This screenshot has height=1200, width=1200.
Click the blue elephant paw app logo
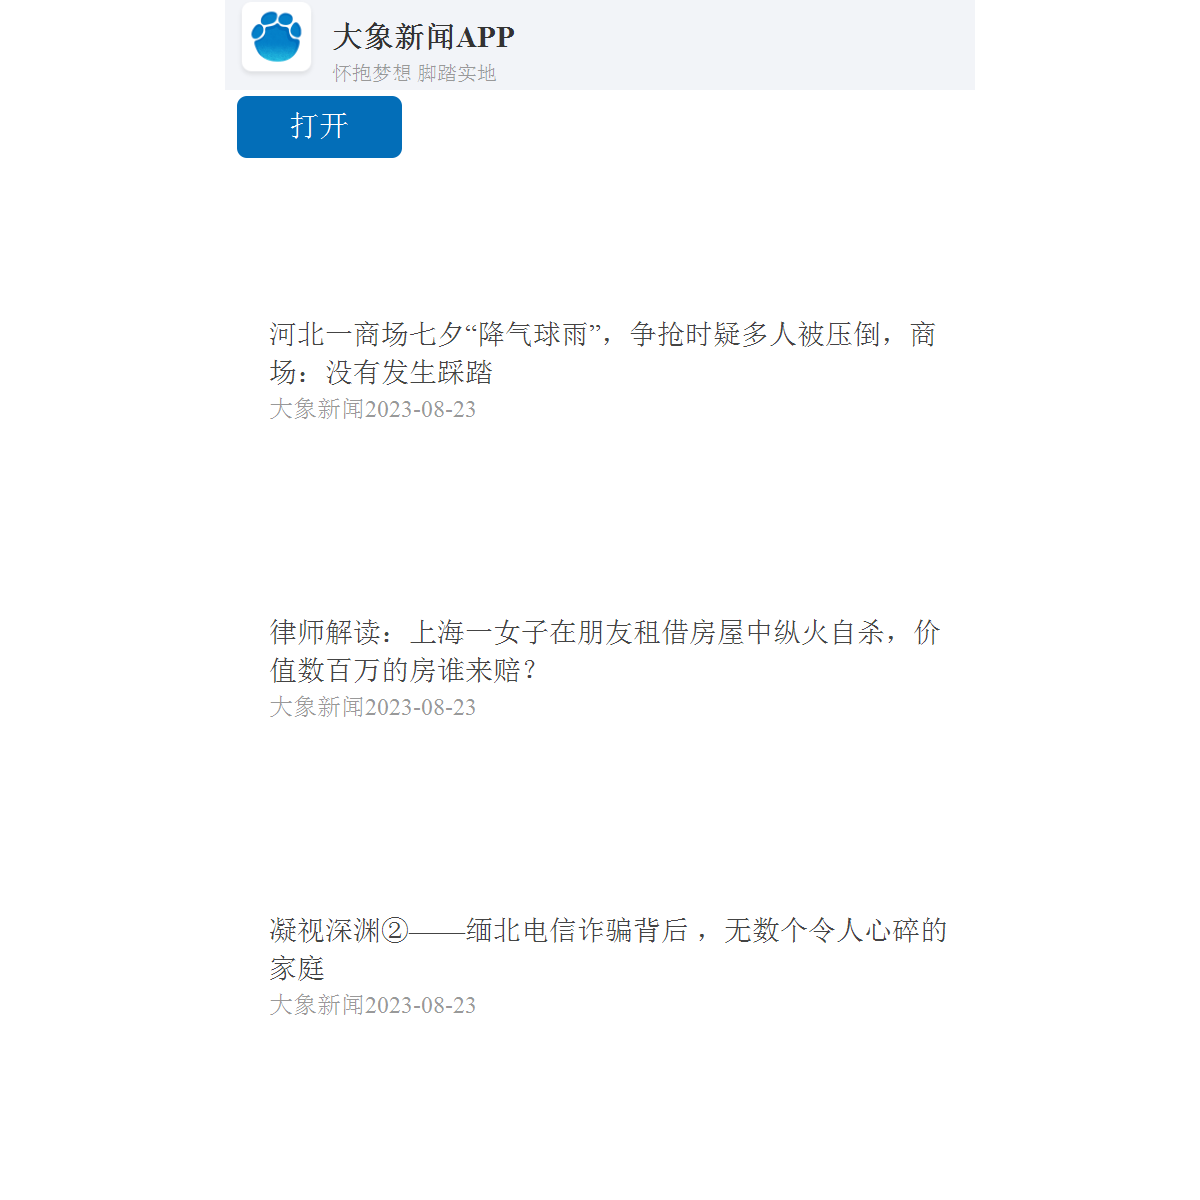(x=277, y=37)
